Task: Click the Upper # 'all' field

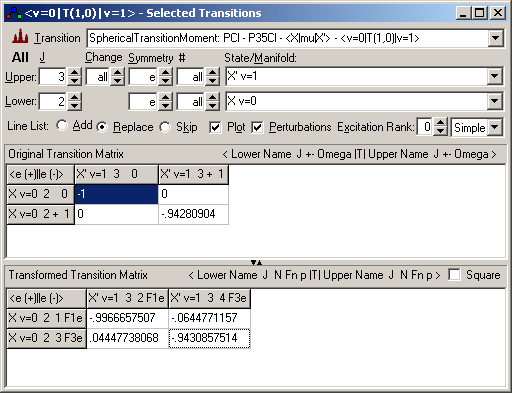Action: coord(191,77)
